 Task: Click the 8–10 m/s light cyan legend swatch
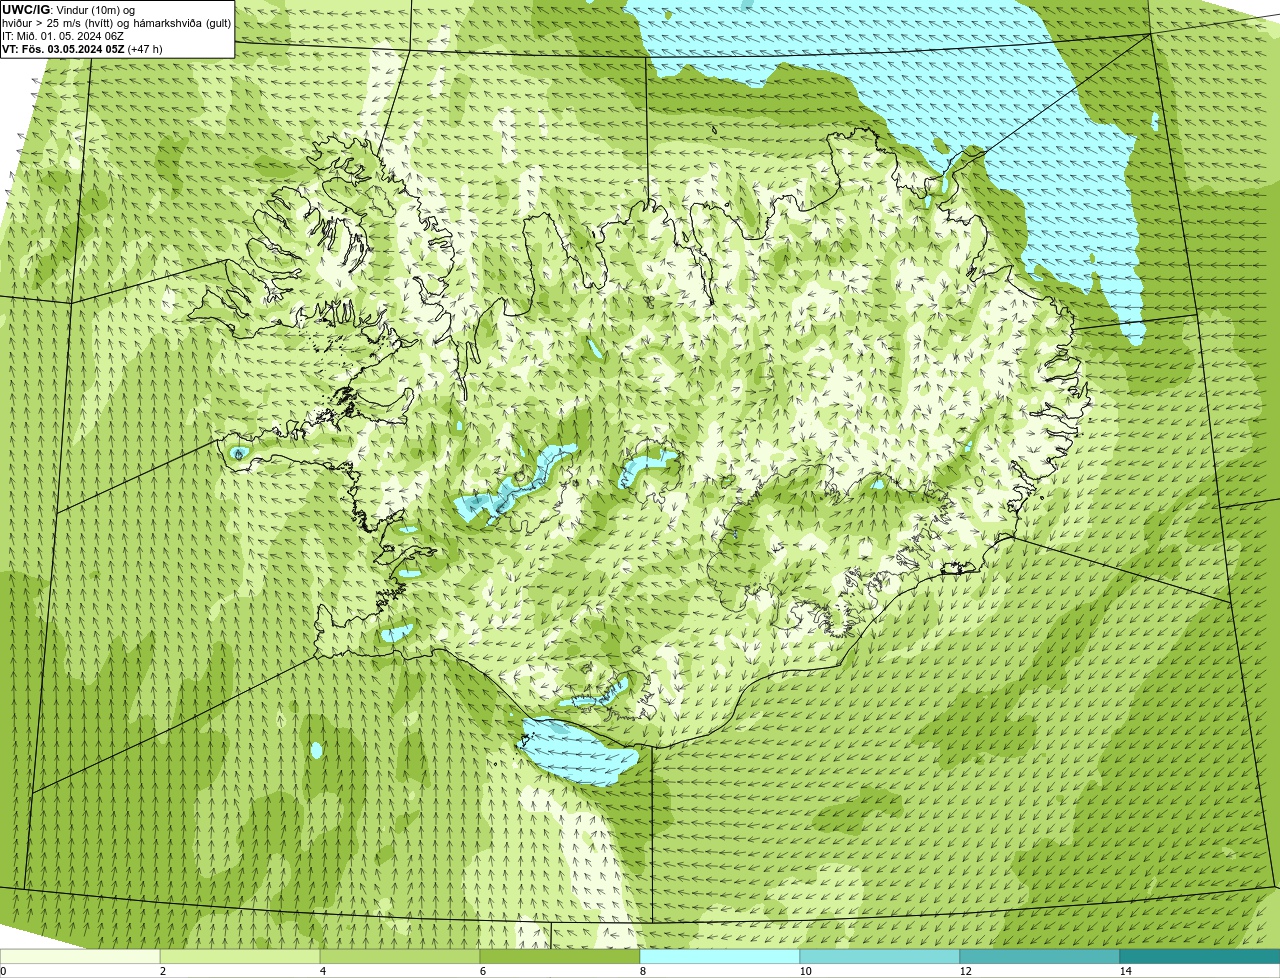pyautogui.click(x=720, y=956)
